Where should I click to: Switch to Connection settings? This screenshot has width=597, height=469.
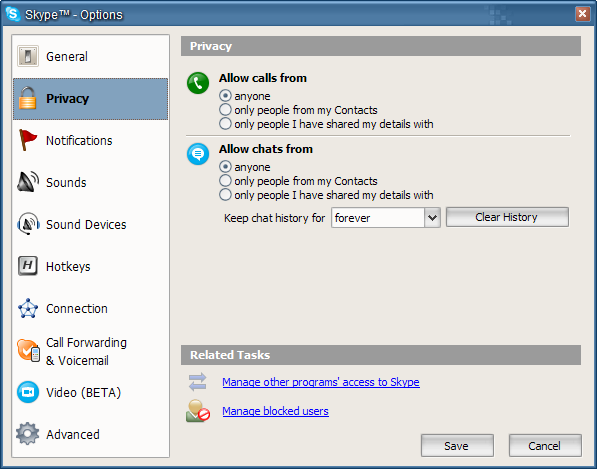[91, 308]
